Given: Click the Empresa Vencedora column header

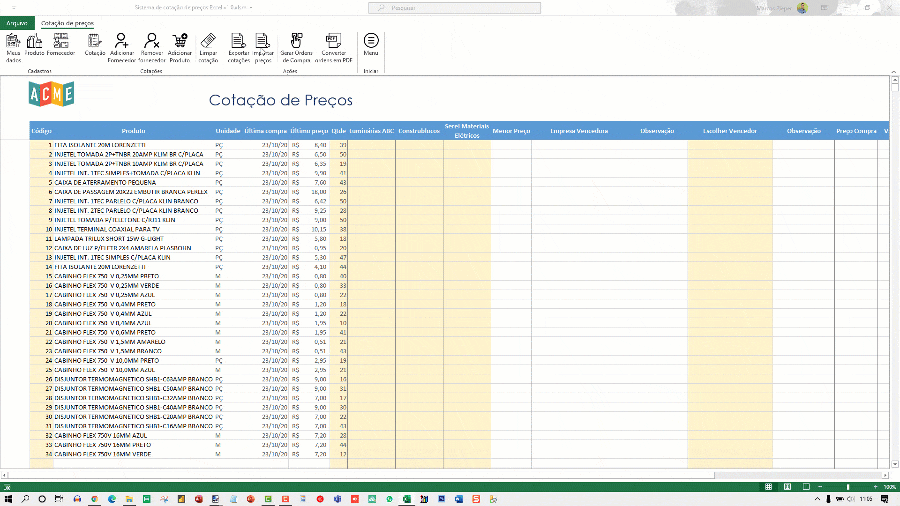Looking at the screenshot, I should point(579,131).
